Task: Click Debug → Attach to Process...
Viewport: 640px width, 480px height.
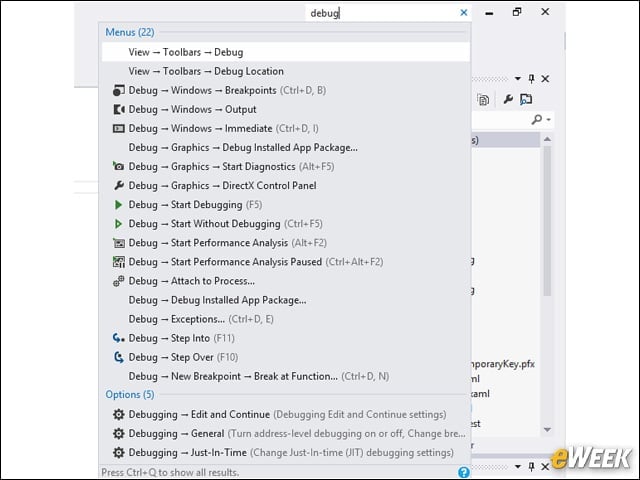Action: (x=286, y=281)
